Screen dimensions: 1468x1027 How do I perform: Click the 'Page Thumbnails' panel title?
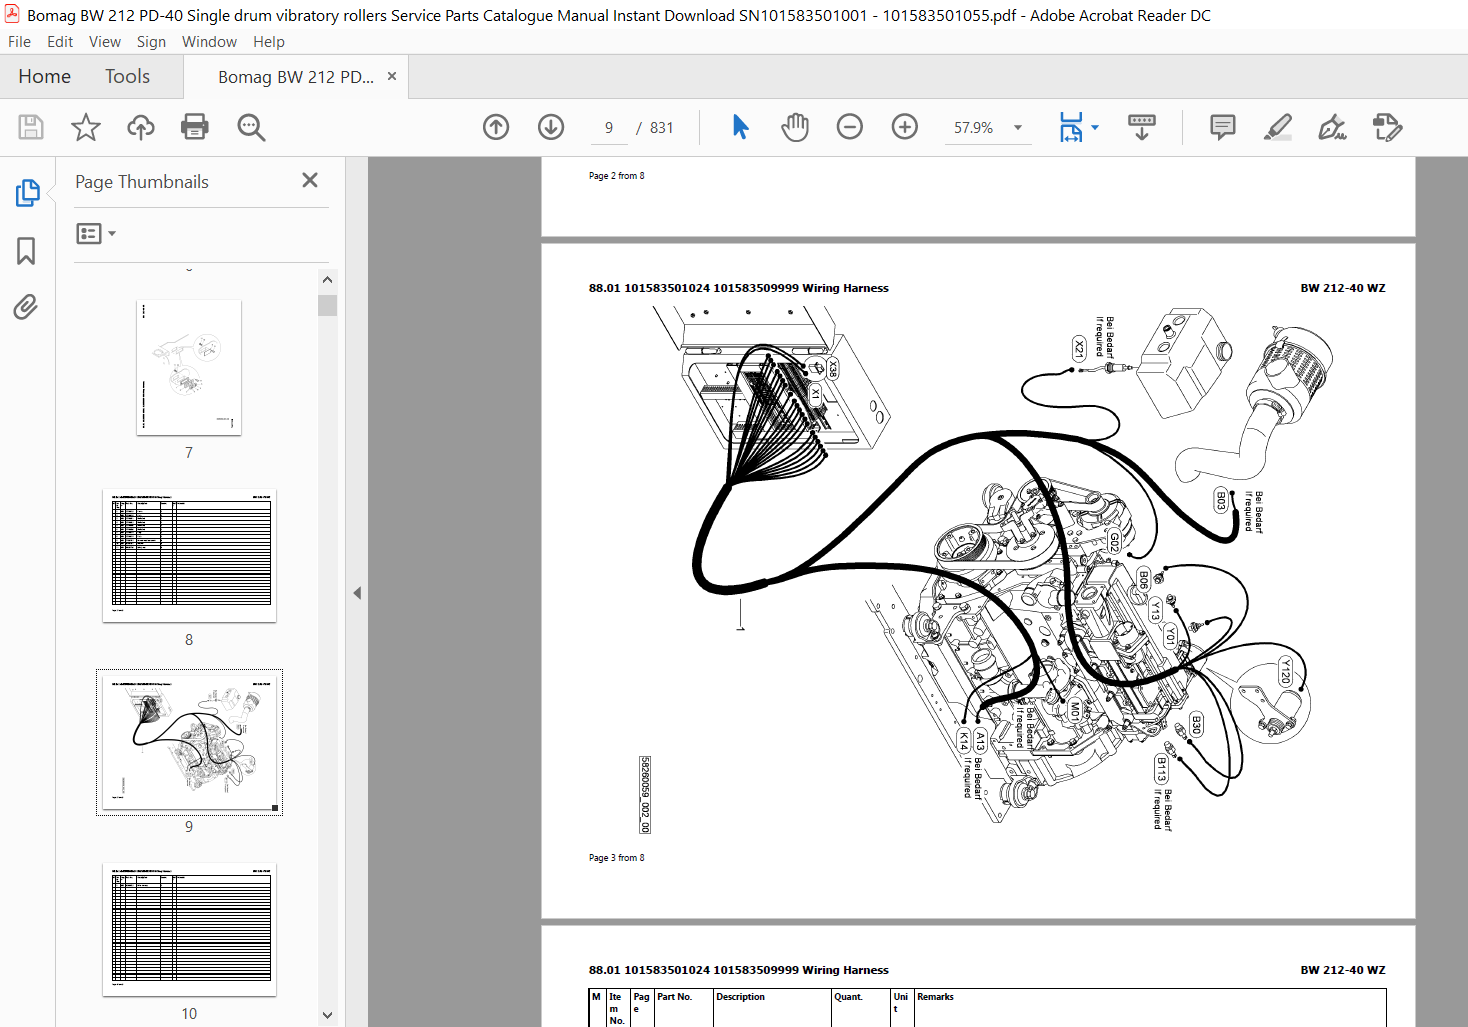click(x=142, y=182)
